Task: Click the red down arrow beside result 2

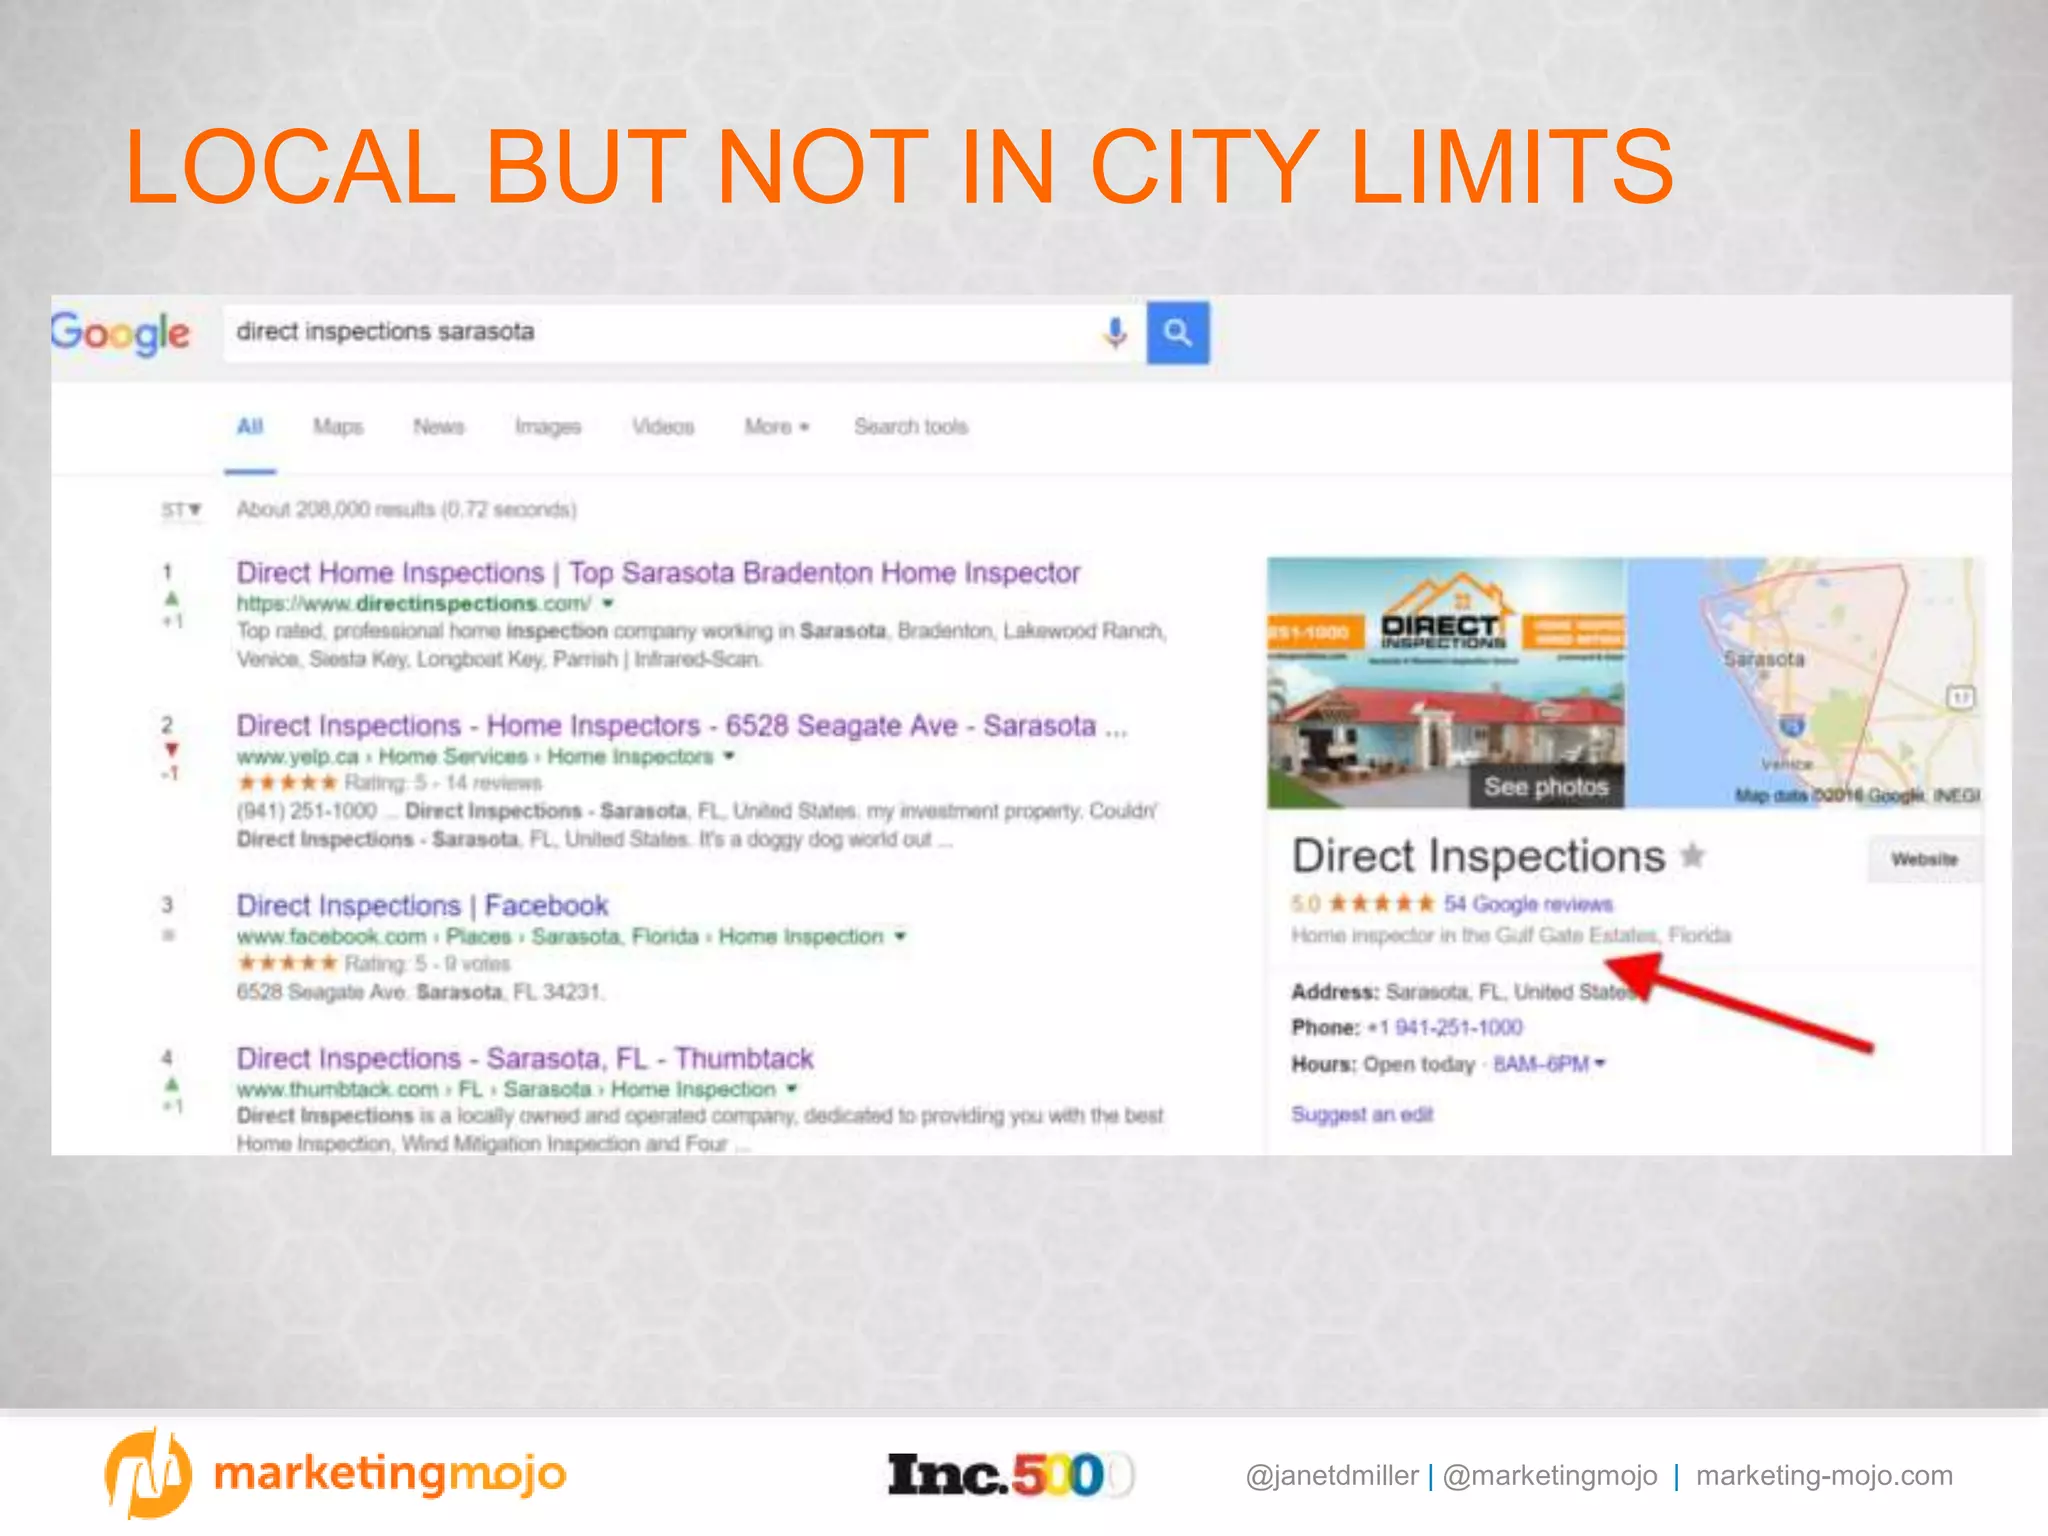Action: click(x=172, y=750)
